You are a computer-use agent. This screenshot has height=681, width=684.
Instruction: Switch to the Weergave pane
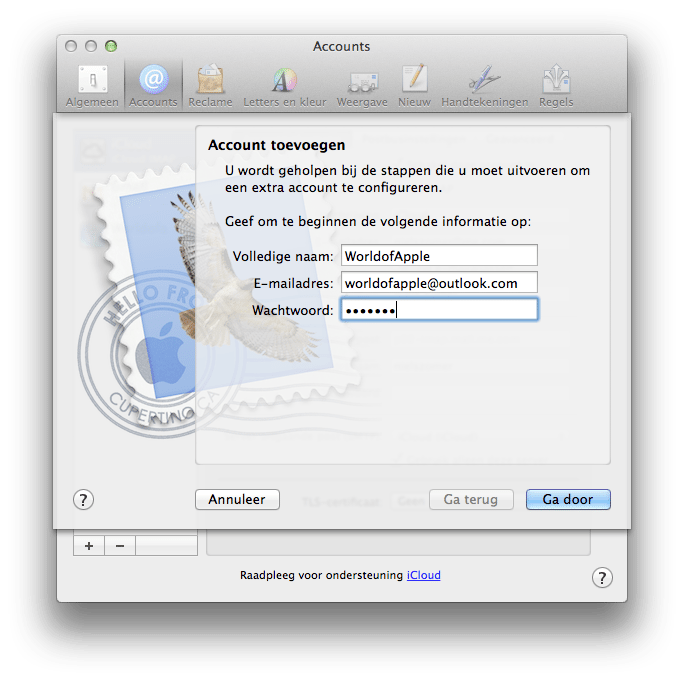coord(362,86)
